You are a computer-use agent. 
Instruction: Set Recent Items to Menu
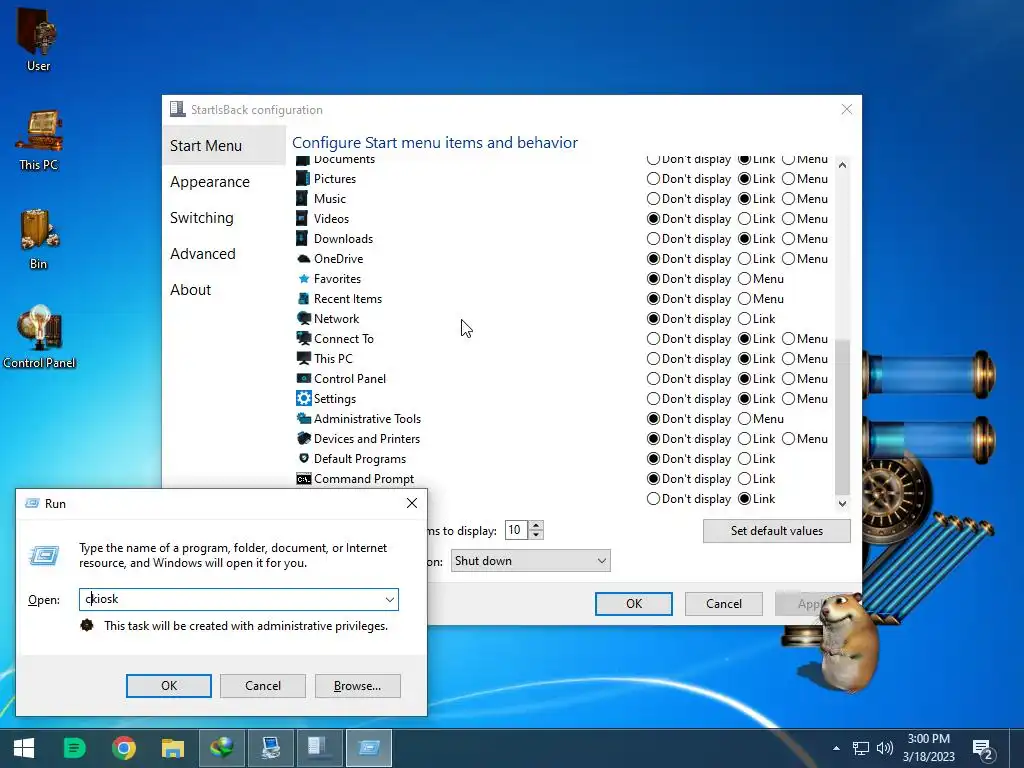click(x=744, y=298)
